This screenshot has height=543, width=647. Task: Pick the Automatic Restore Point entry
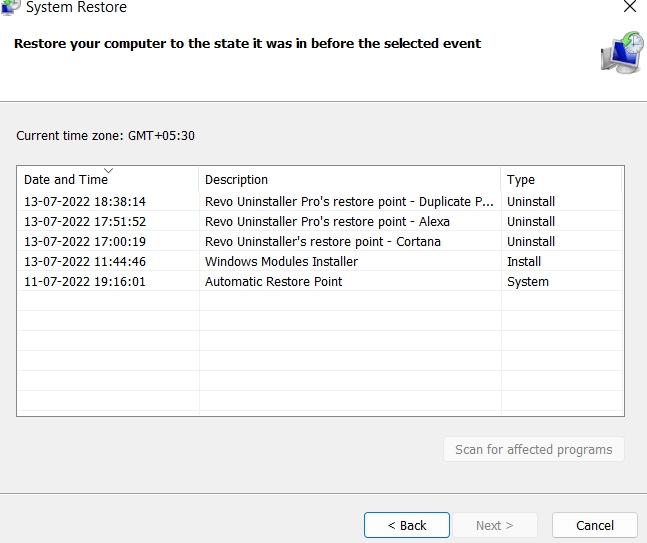click(x=273, y=281)
